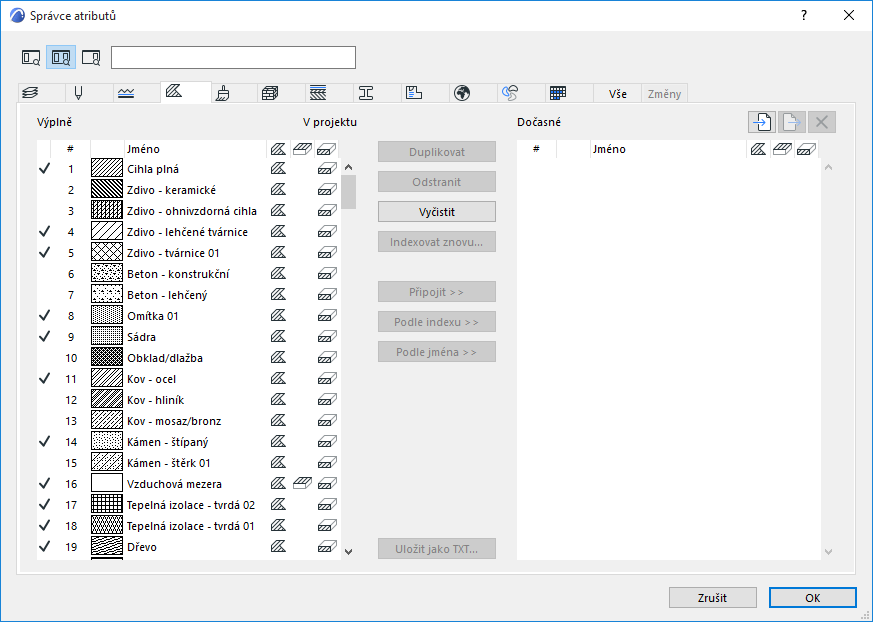Open the Zone Categories tab
873x622 pixels.
414,93
